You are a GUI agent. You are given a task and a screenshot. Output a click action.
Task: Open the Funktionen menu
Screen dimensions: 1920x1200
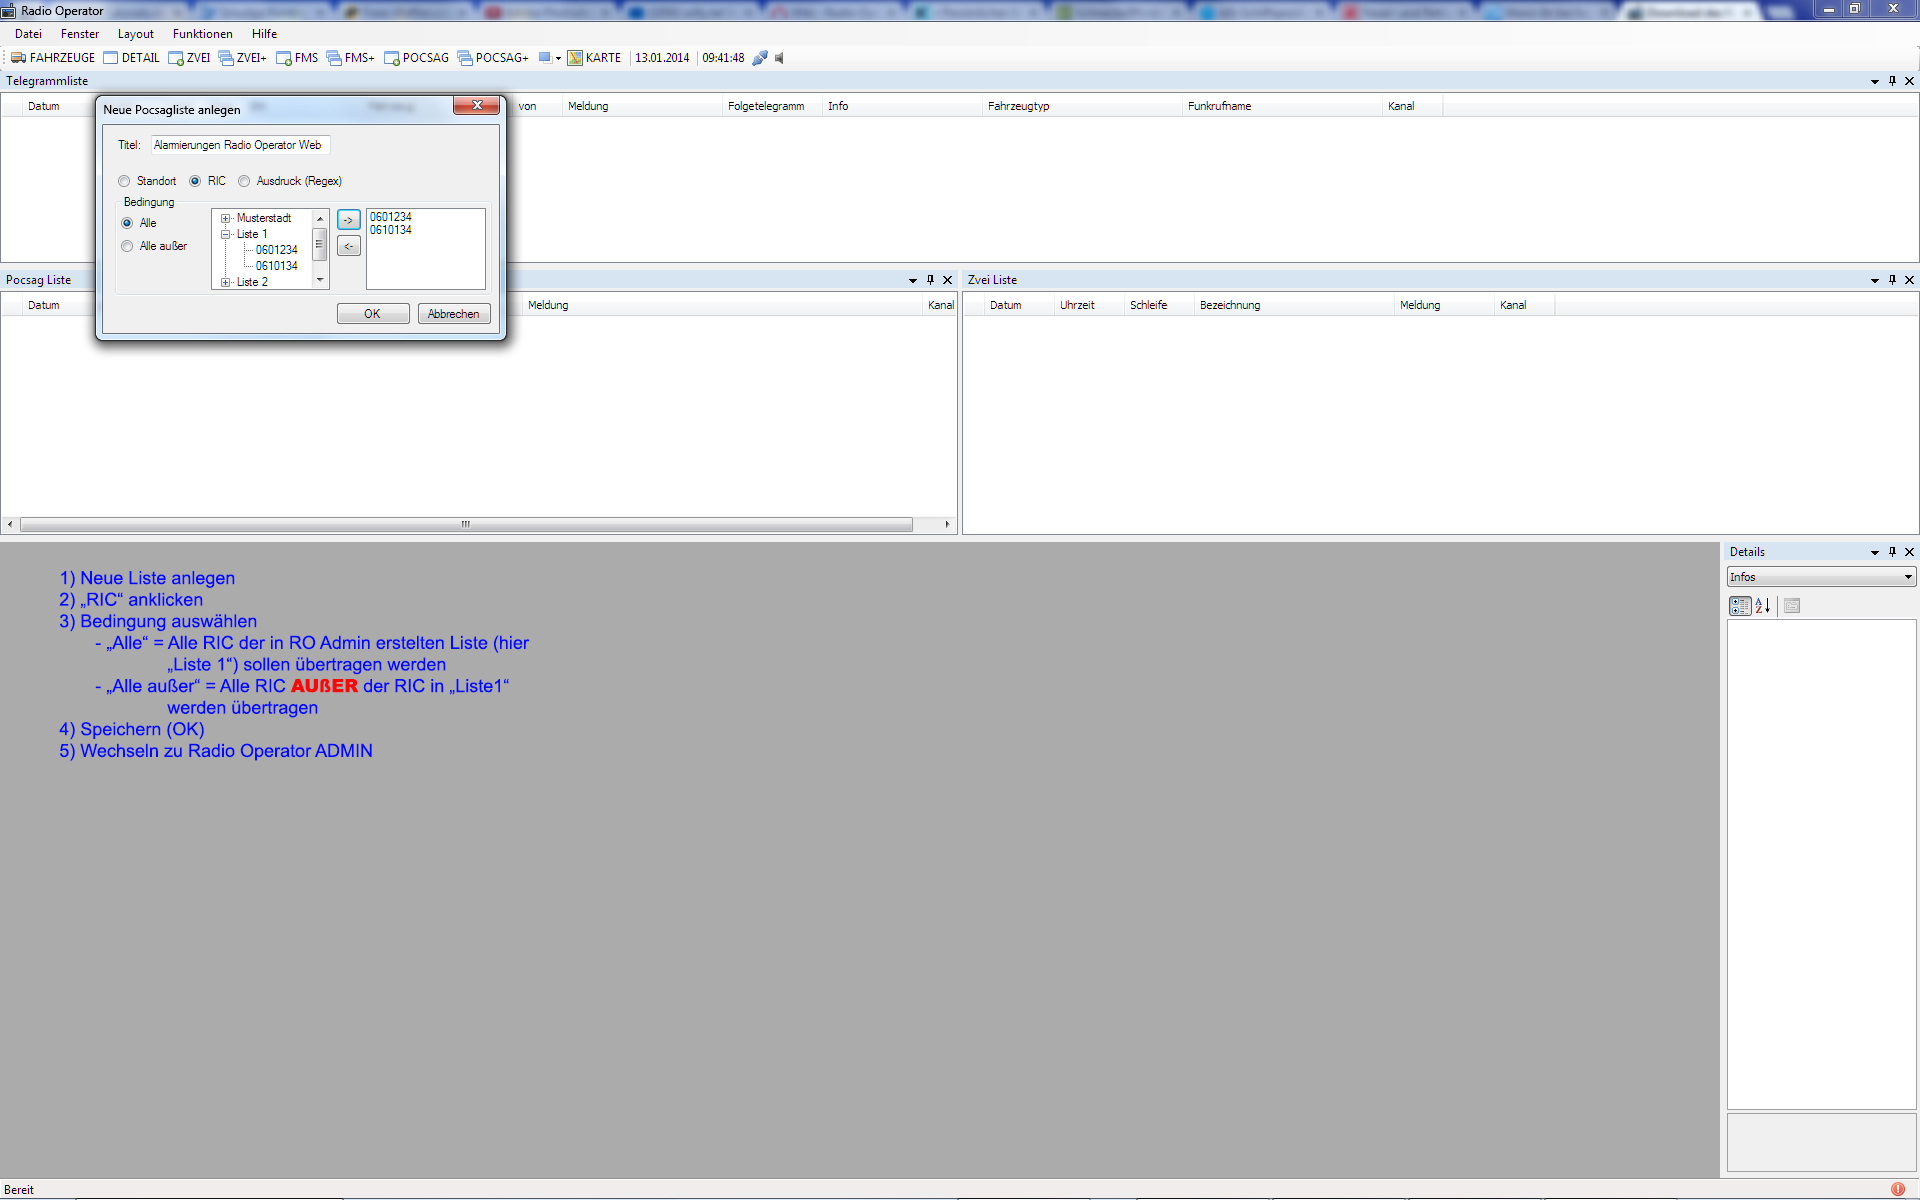[x=203, y=34]
